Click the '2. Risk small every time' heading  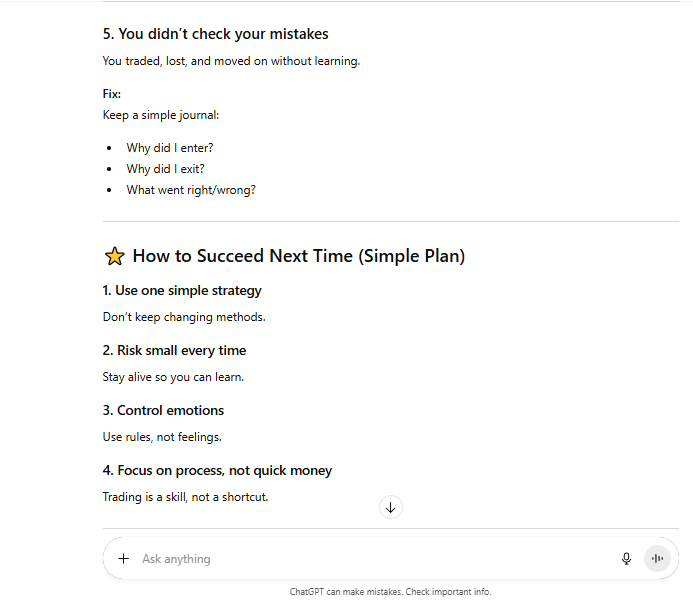pos(174,351)
